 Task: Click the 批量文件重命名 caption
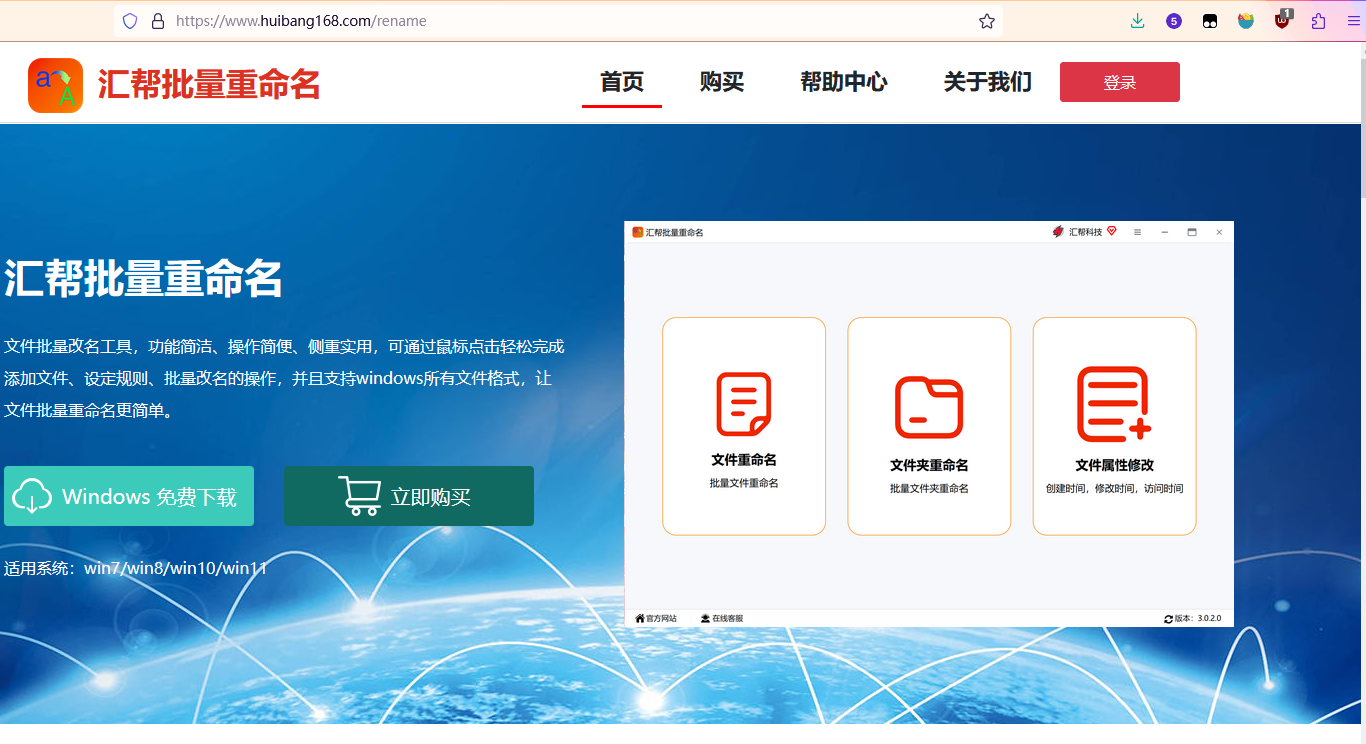pos(744,483)
